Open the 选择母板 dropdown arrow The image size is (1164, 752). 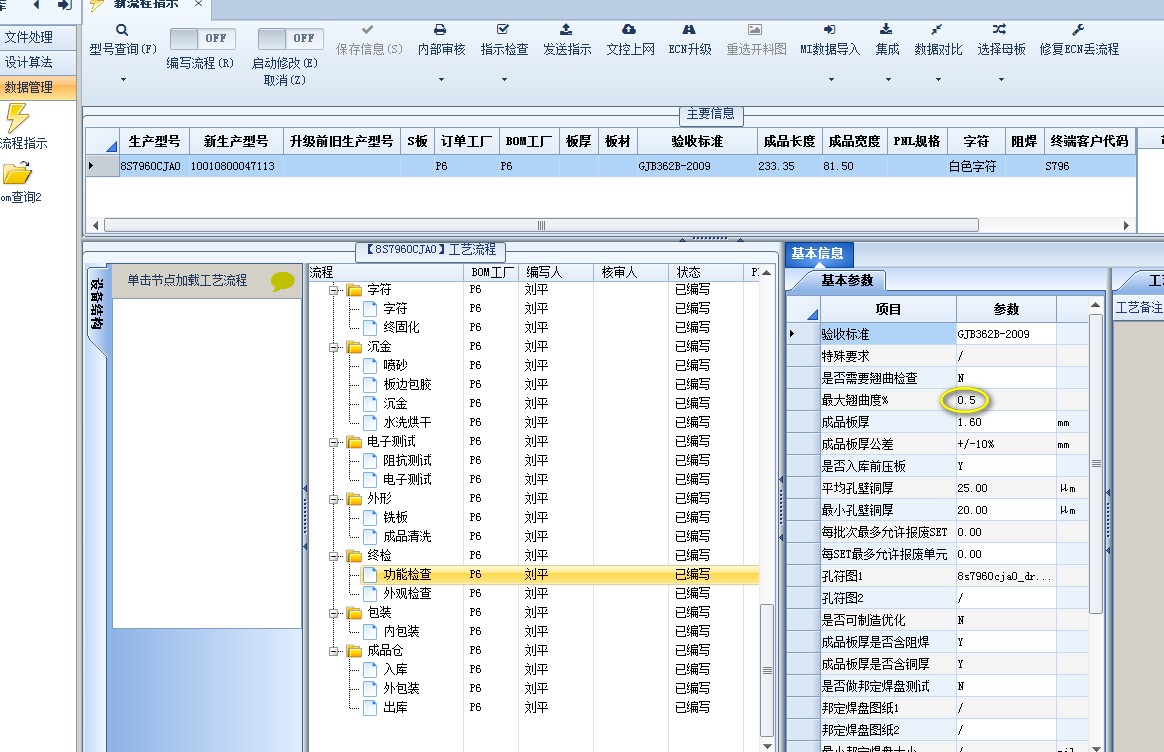tap(1001, 79)
